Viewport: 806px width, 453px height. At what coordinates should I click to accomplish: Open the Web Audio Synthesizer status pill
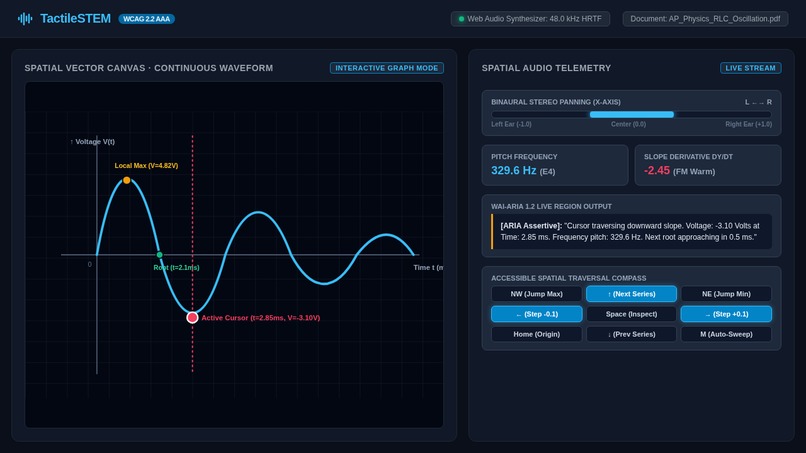[530, 19]
